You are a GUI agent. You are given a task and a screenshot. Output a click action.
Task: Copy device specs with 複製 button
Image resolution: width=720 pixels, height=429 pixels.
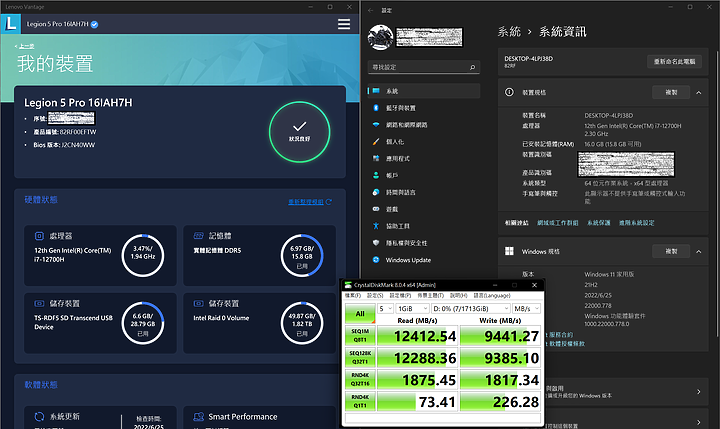(671, 92)
